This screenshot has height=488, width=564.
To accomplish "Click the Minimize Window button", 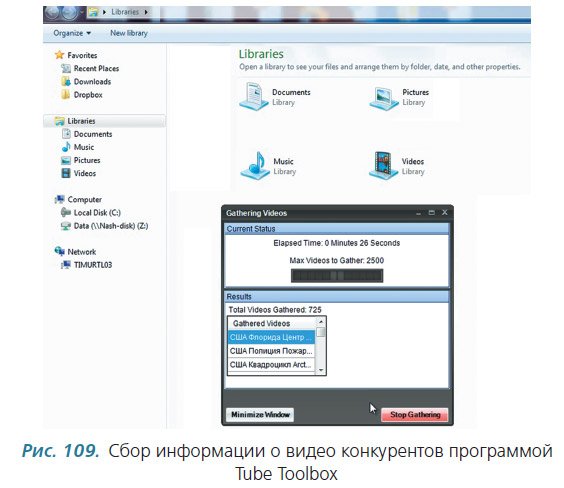I will point(260,415).
